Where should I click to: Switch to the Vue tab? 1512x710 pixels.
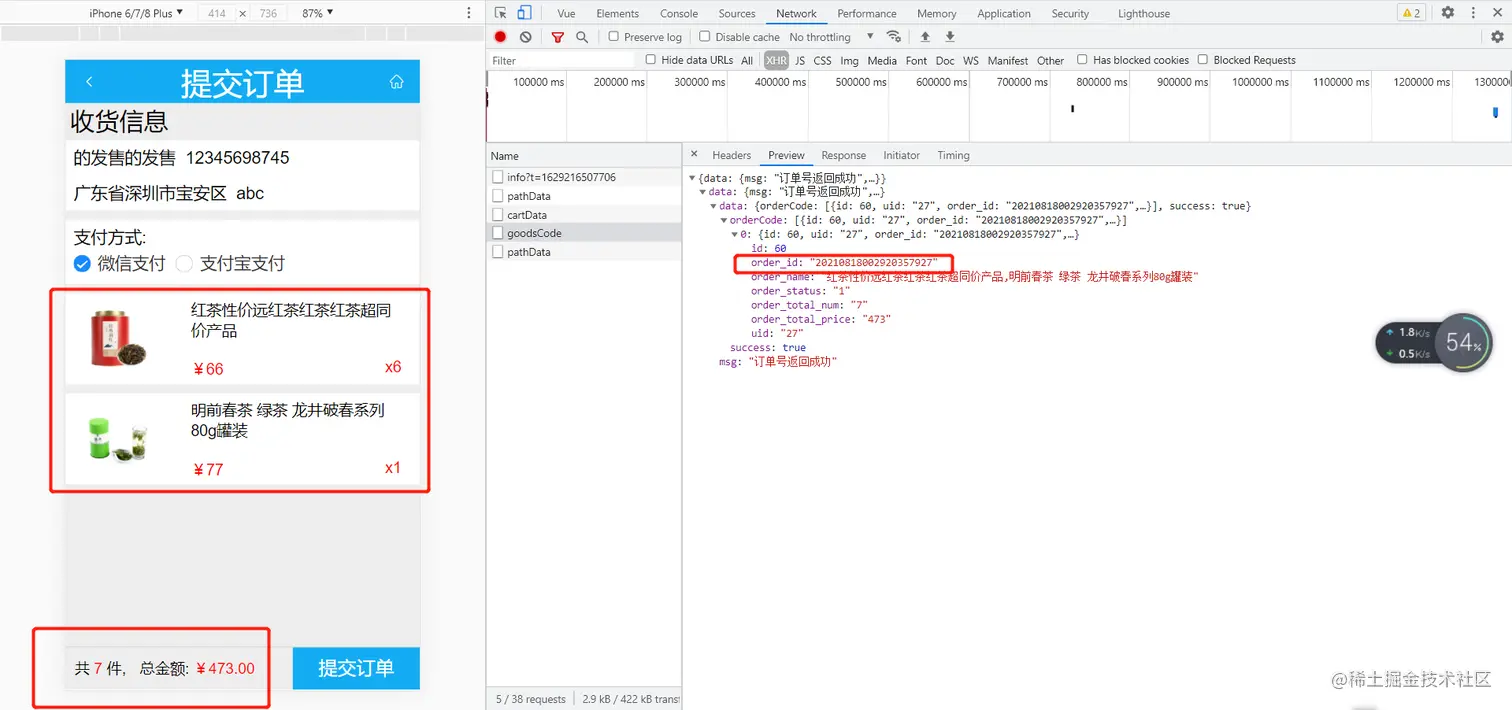566,13
